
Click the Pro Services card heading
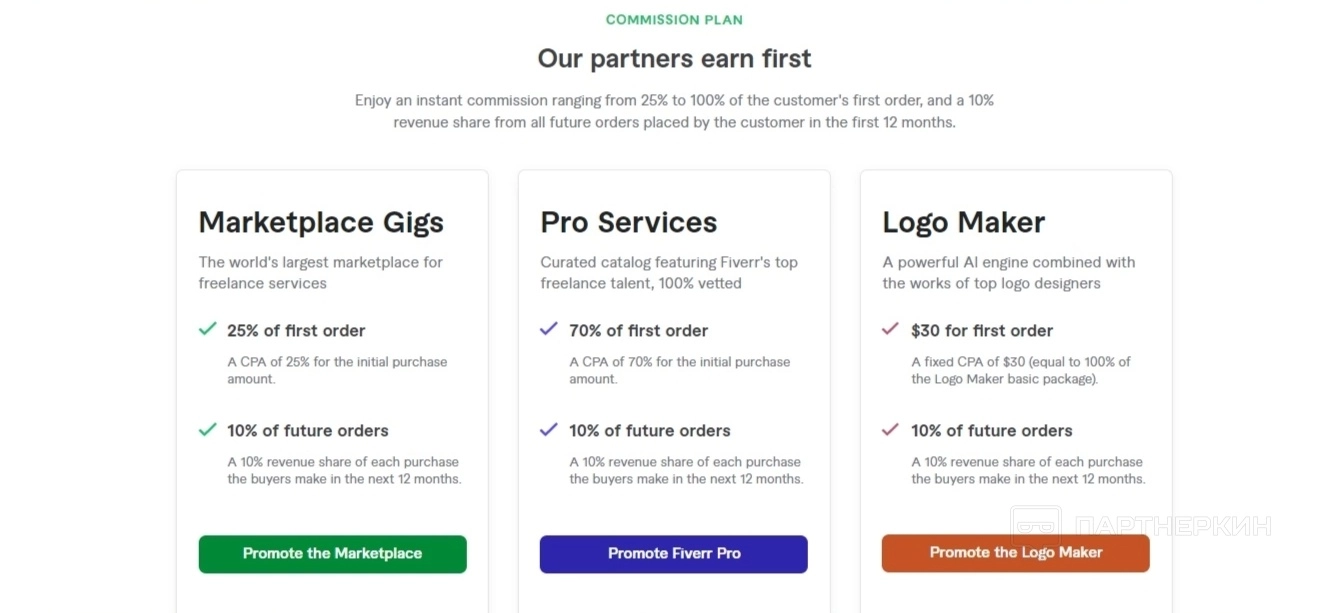(629, 222)
